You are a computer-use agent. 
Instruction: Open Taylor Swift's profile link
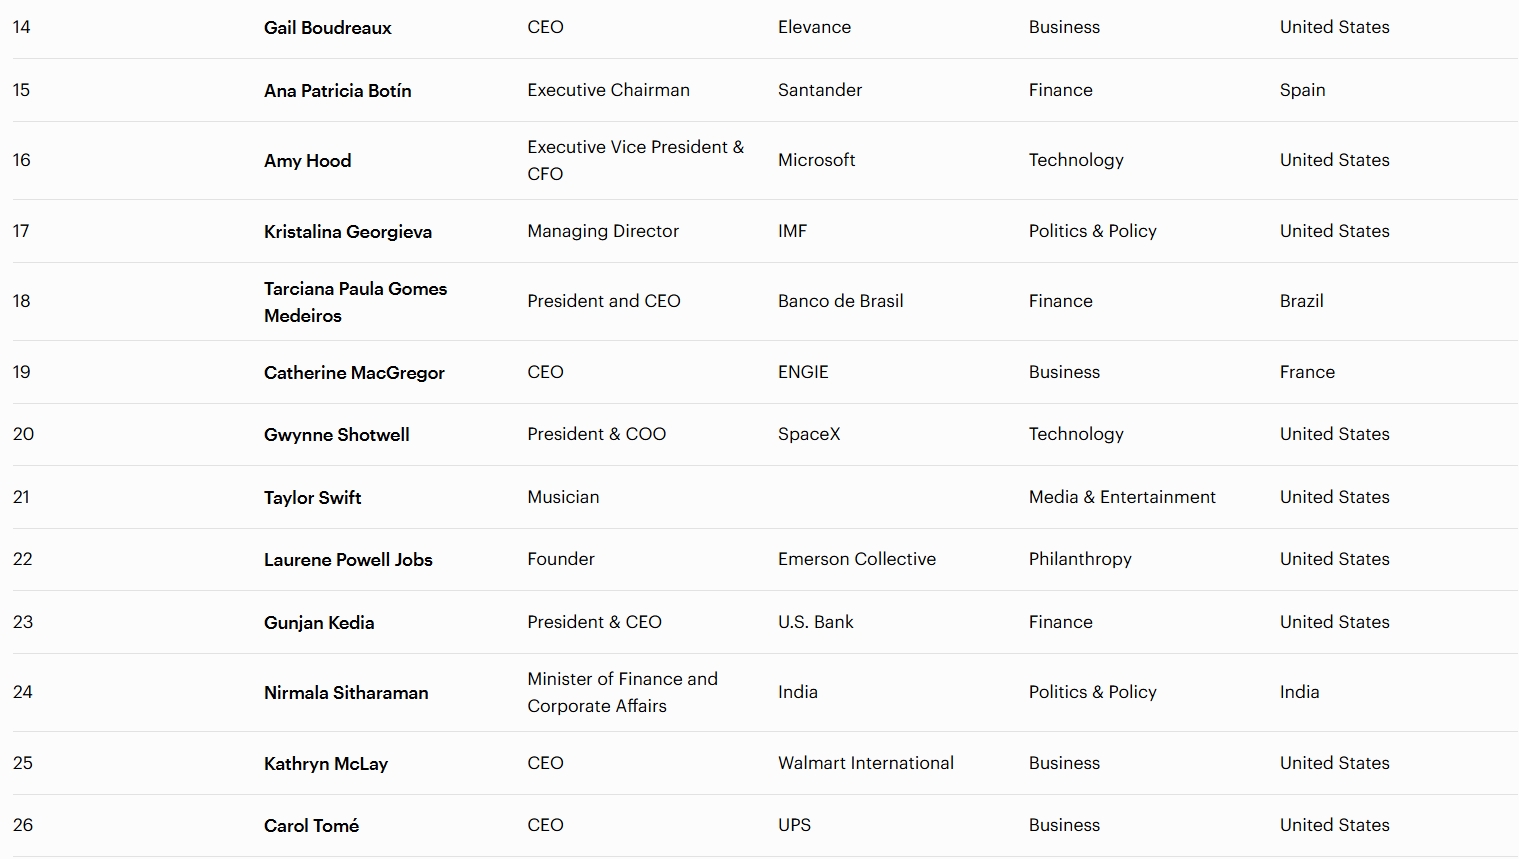[312, 498]
